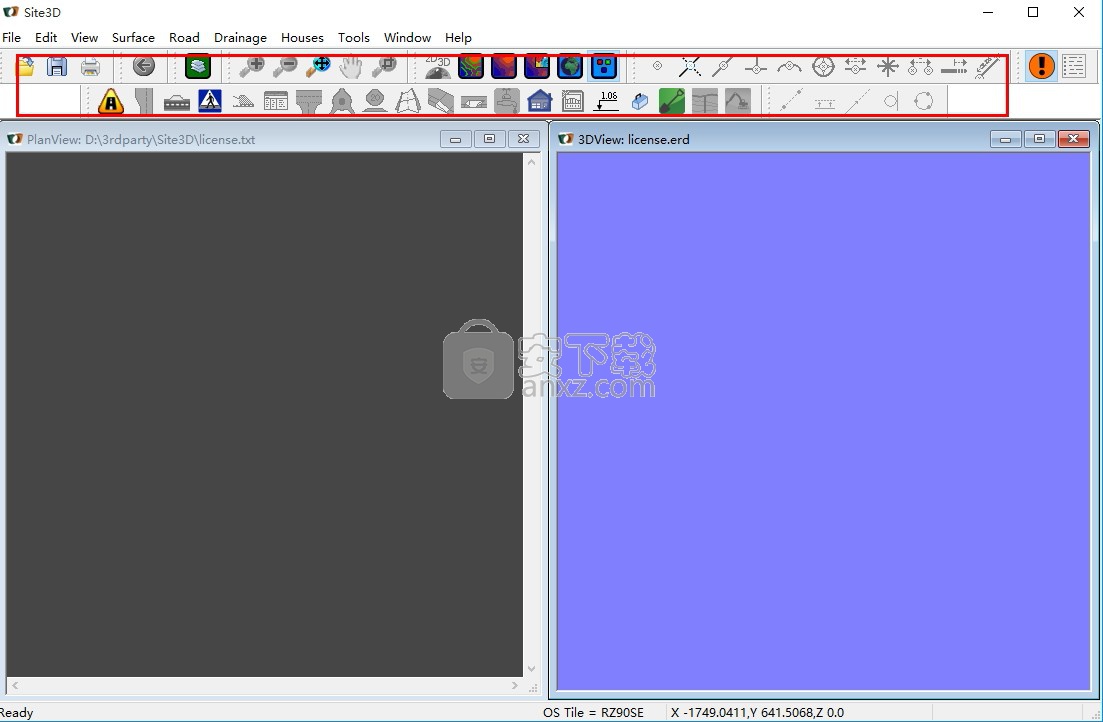Select the zoom in magnifier tool
The image size is (1103, 722).
[251, 67]
